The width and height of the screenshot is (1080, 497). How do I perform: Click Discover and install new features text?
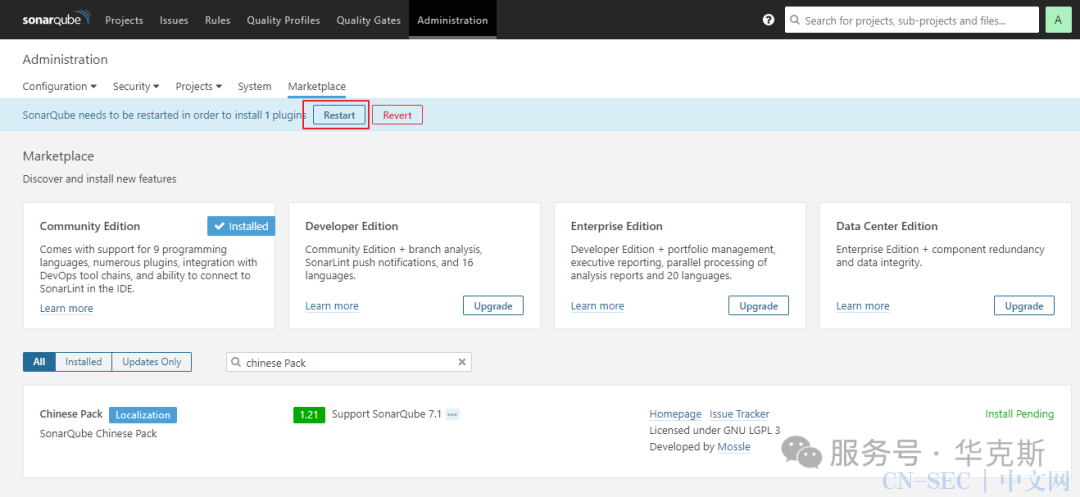click(99, 179)
